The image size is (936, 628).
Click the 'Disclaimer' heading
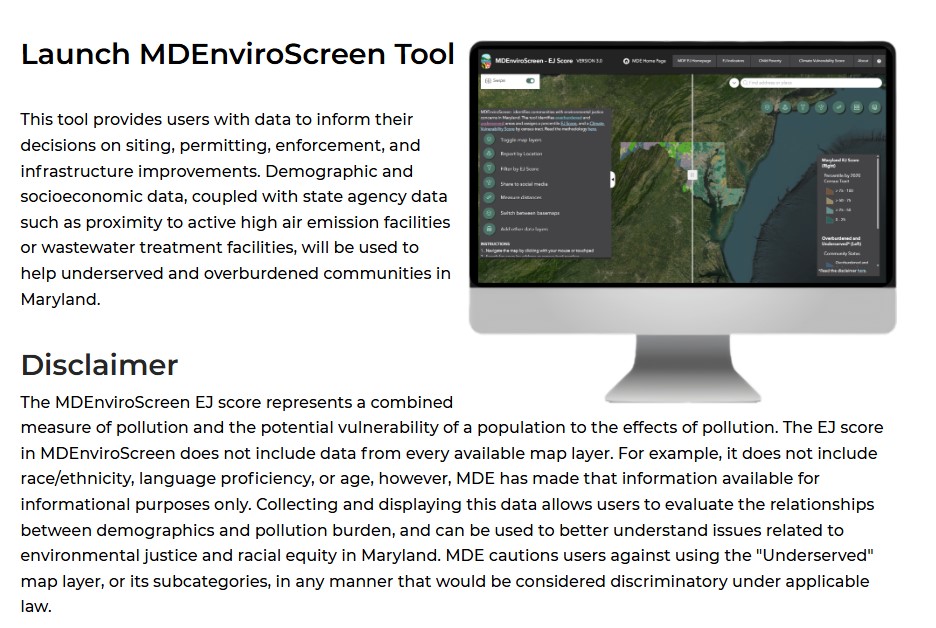pos(99,365)
